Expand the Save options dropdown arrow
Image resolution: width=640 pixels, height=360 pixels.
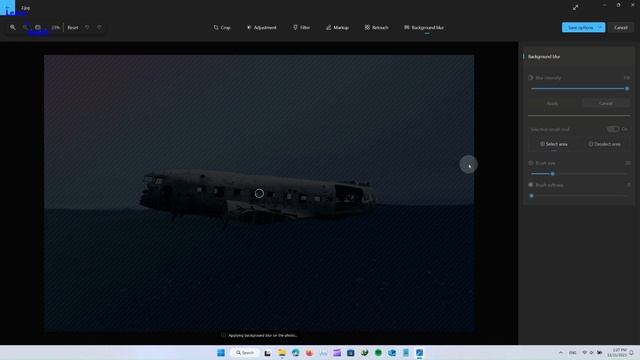point(600,27)
